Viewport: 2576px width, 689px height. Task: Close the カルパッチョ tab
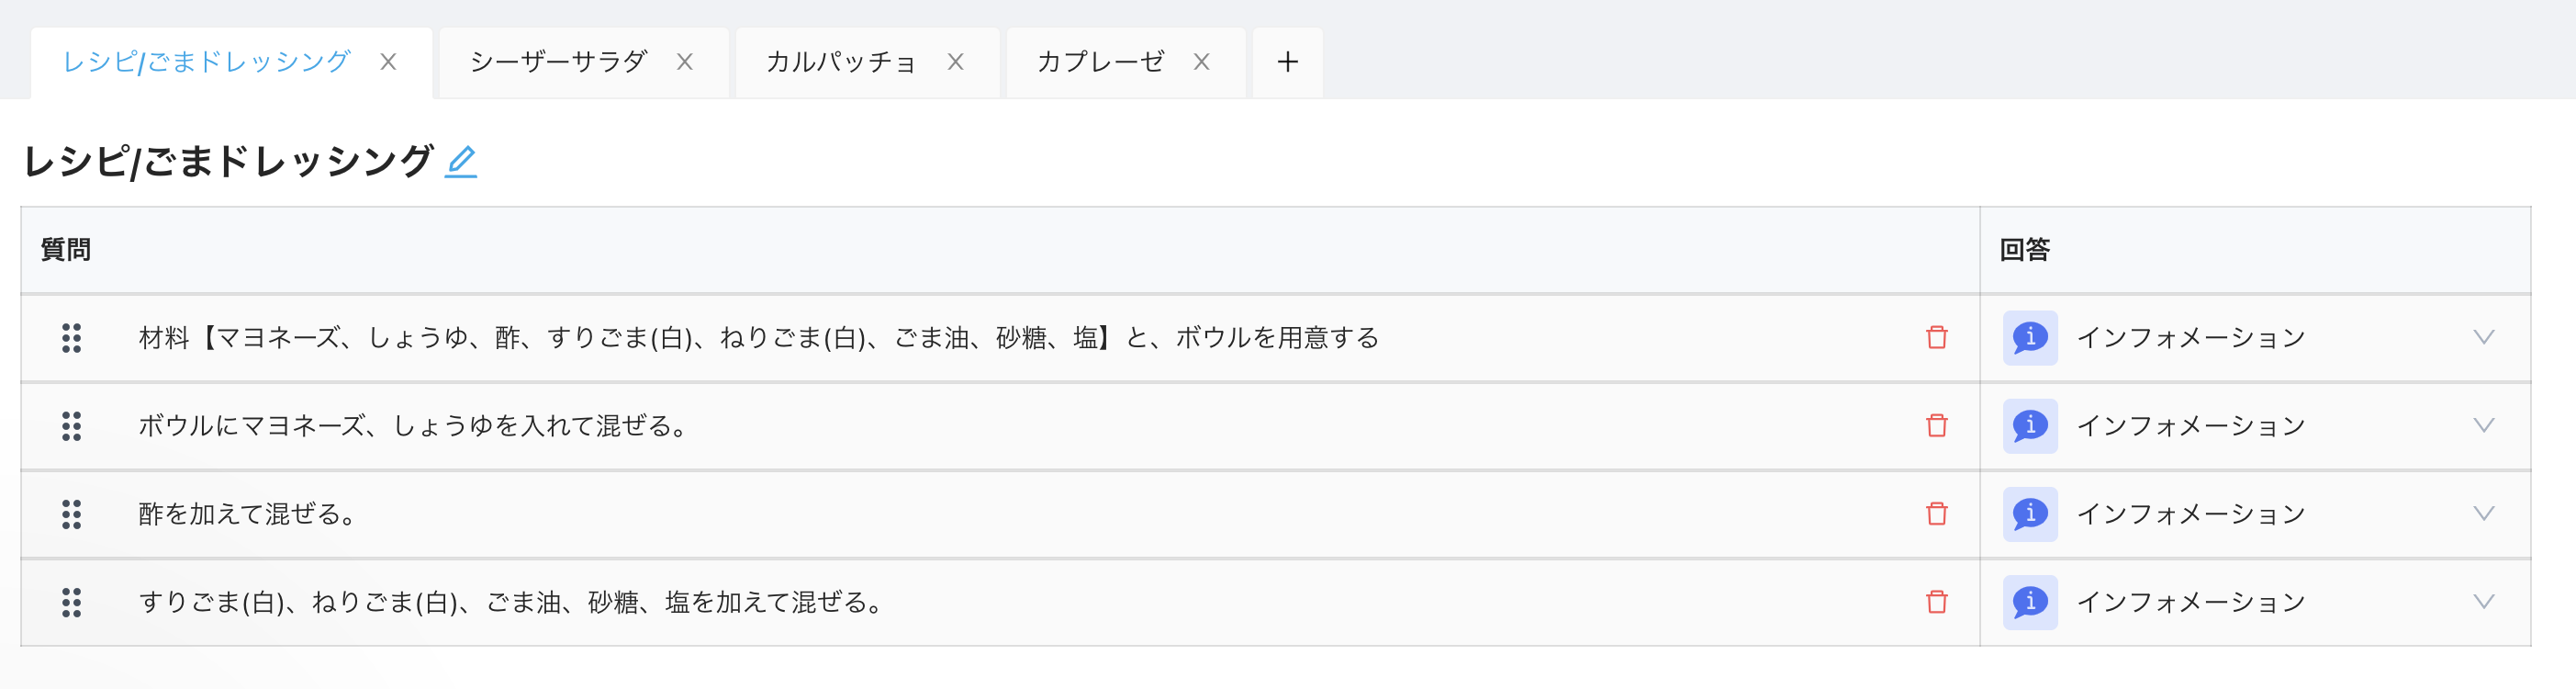956,62
